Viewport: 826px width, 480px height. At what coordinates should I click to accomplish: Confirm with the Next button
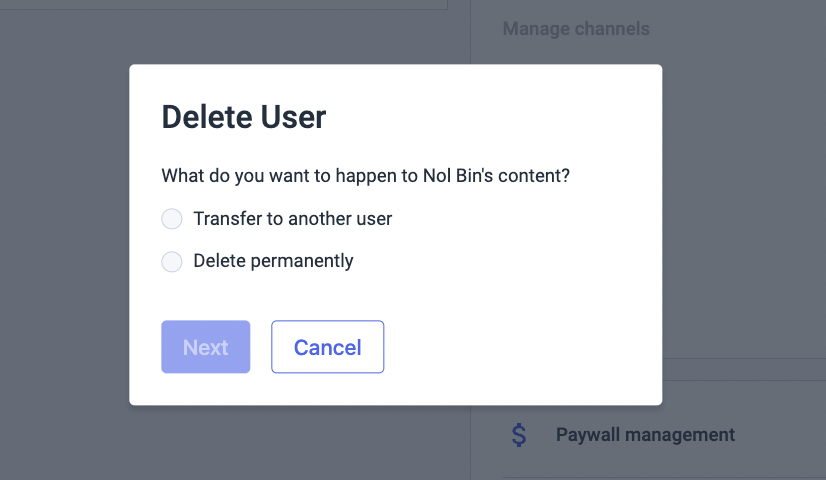click(205, 347)
